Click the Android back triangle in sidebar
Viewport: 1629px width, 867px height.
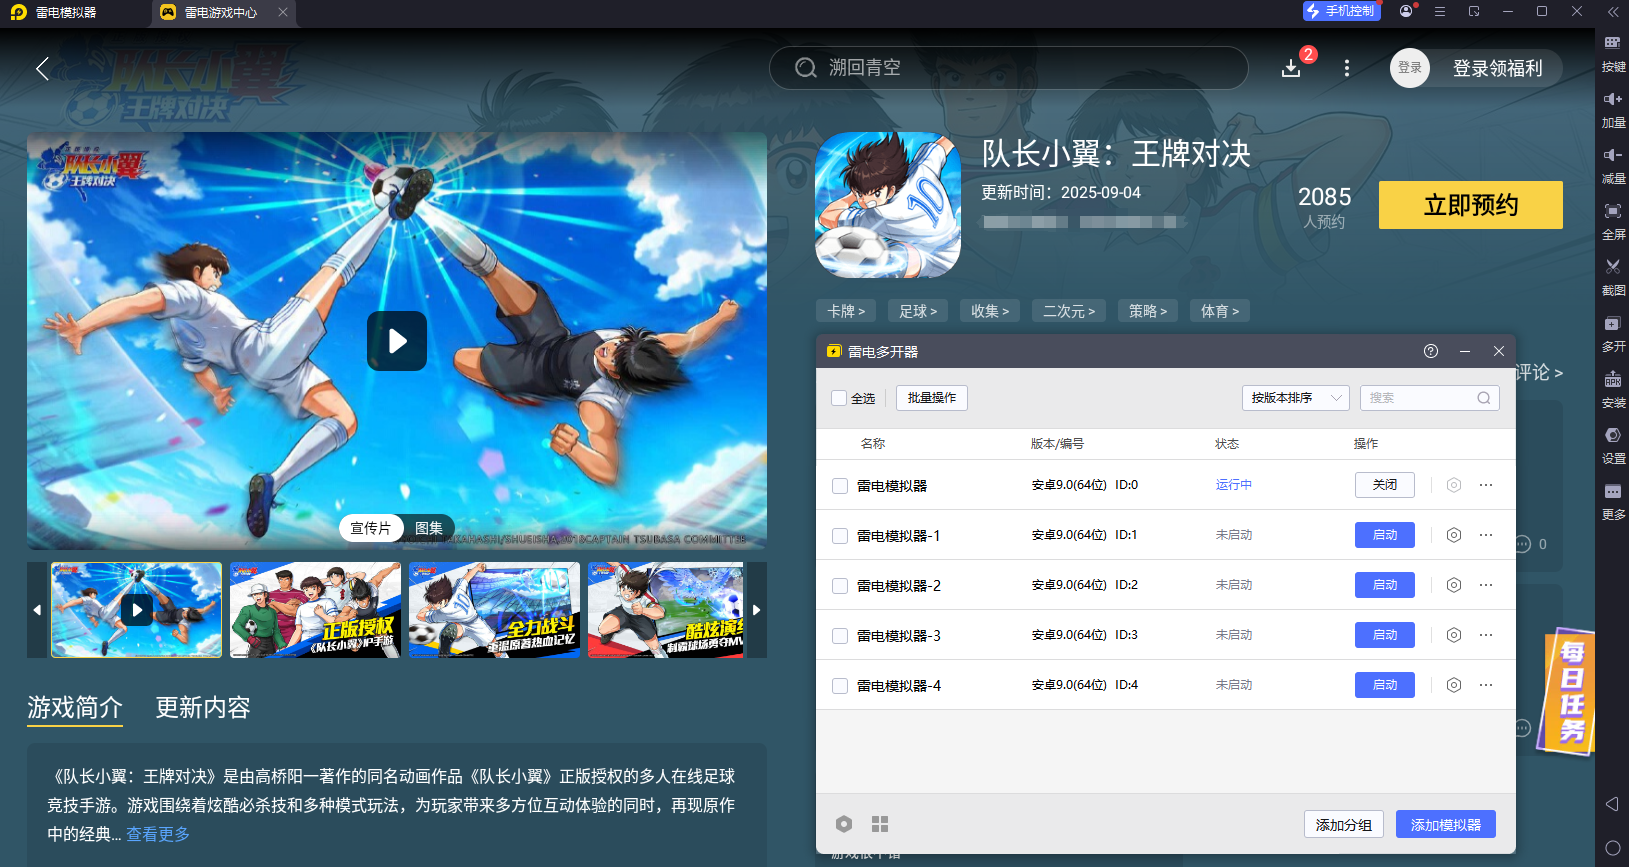coord(1612,804)
